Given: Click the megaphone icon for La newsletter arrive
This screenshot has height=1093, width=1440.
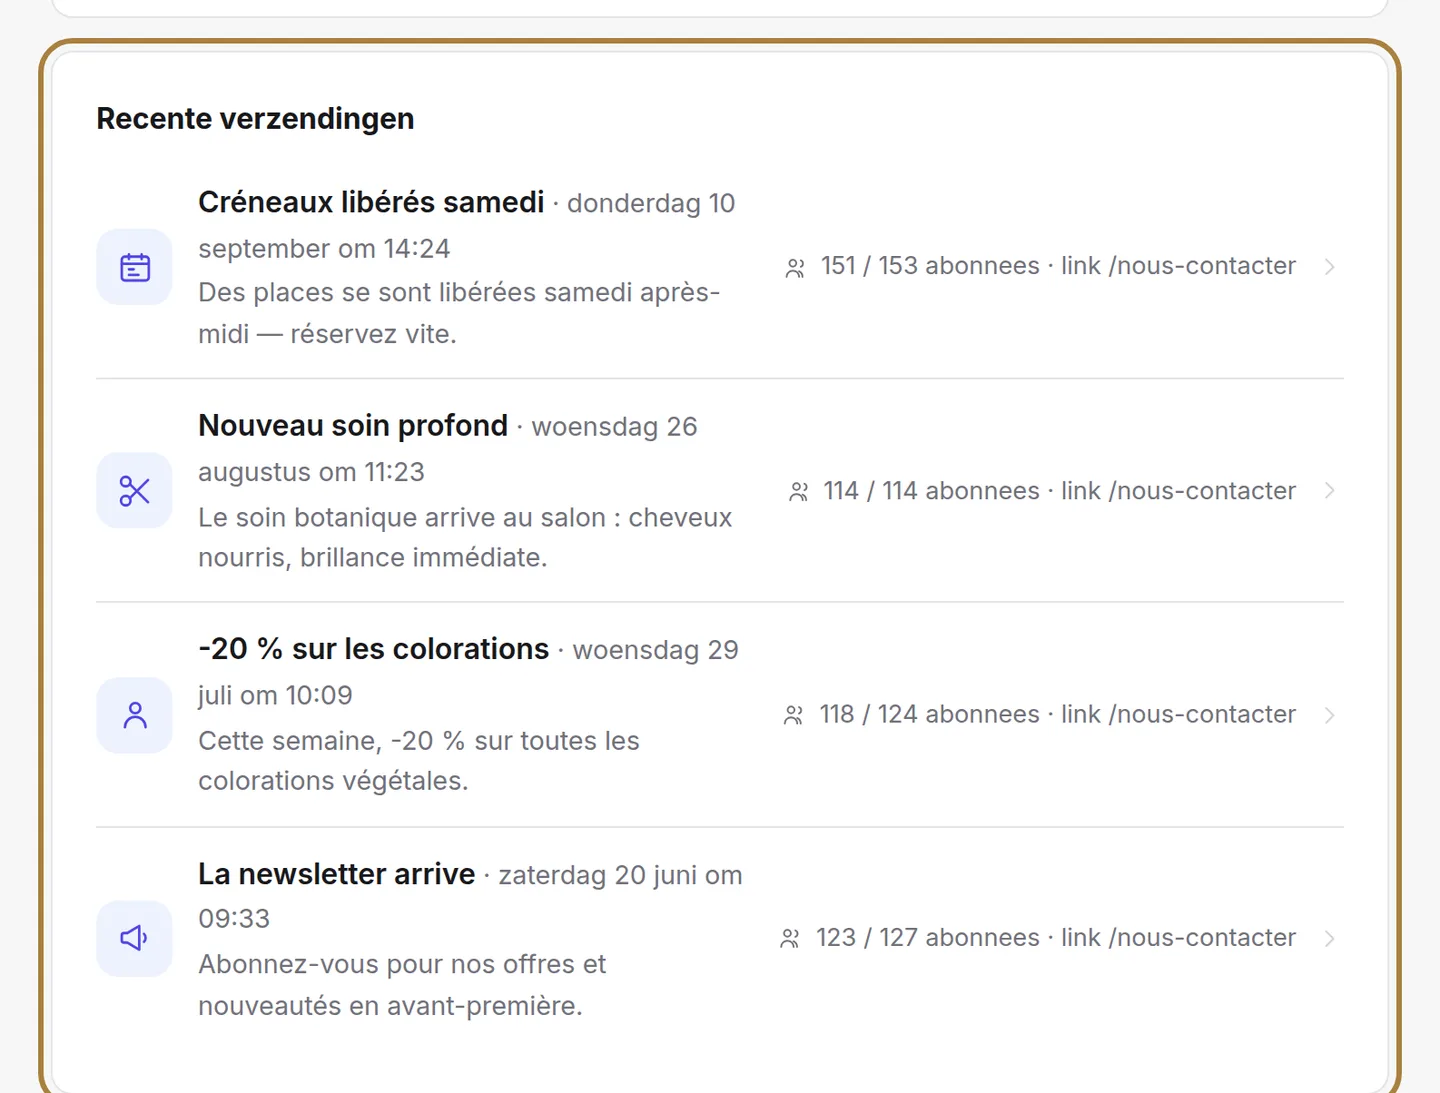Looking at the screenshot, I should (x=134, y=938).
